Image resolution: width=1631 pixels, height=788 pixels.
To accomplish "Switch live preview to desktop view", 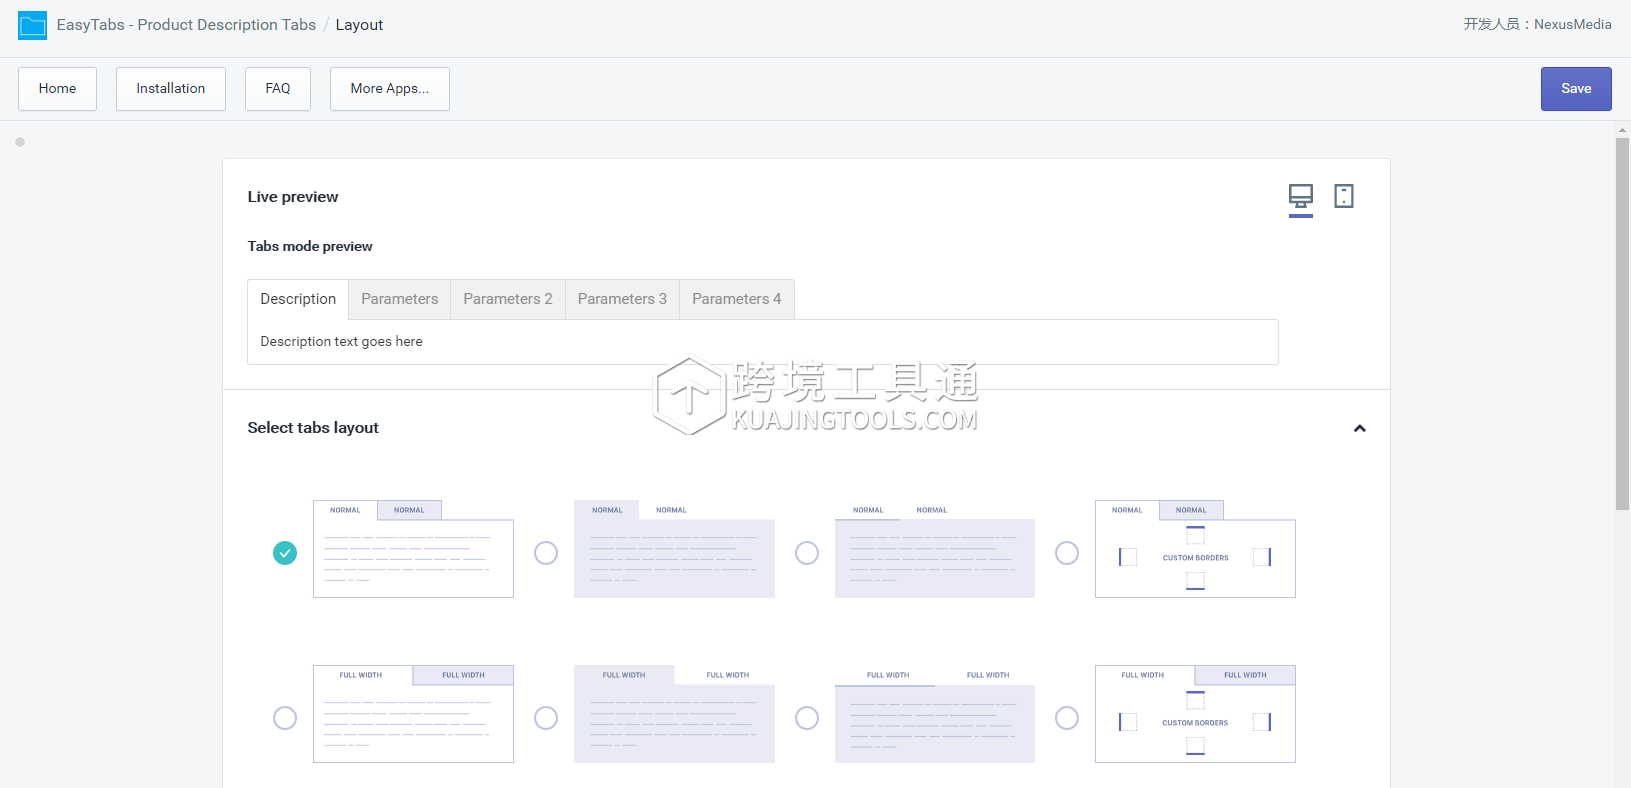I will 1301,196.
